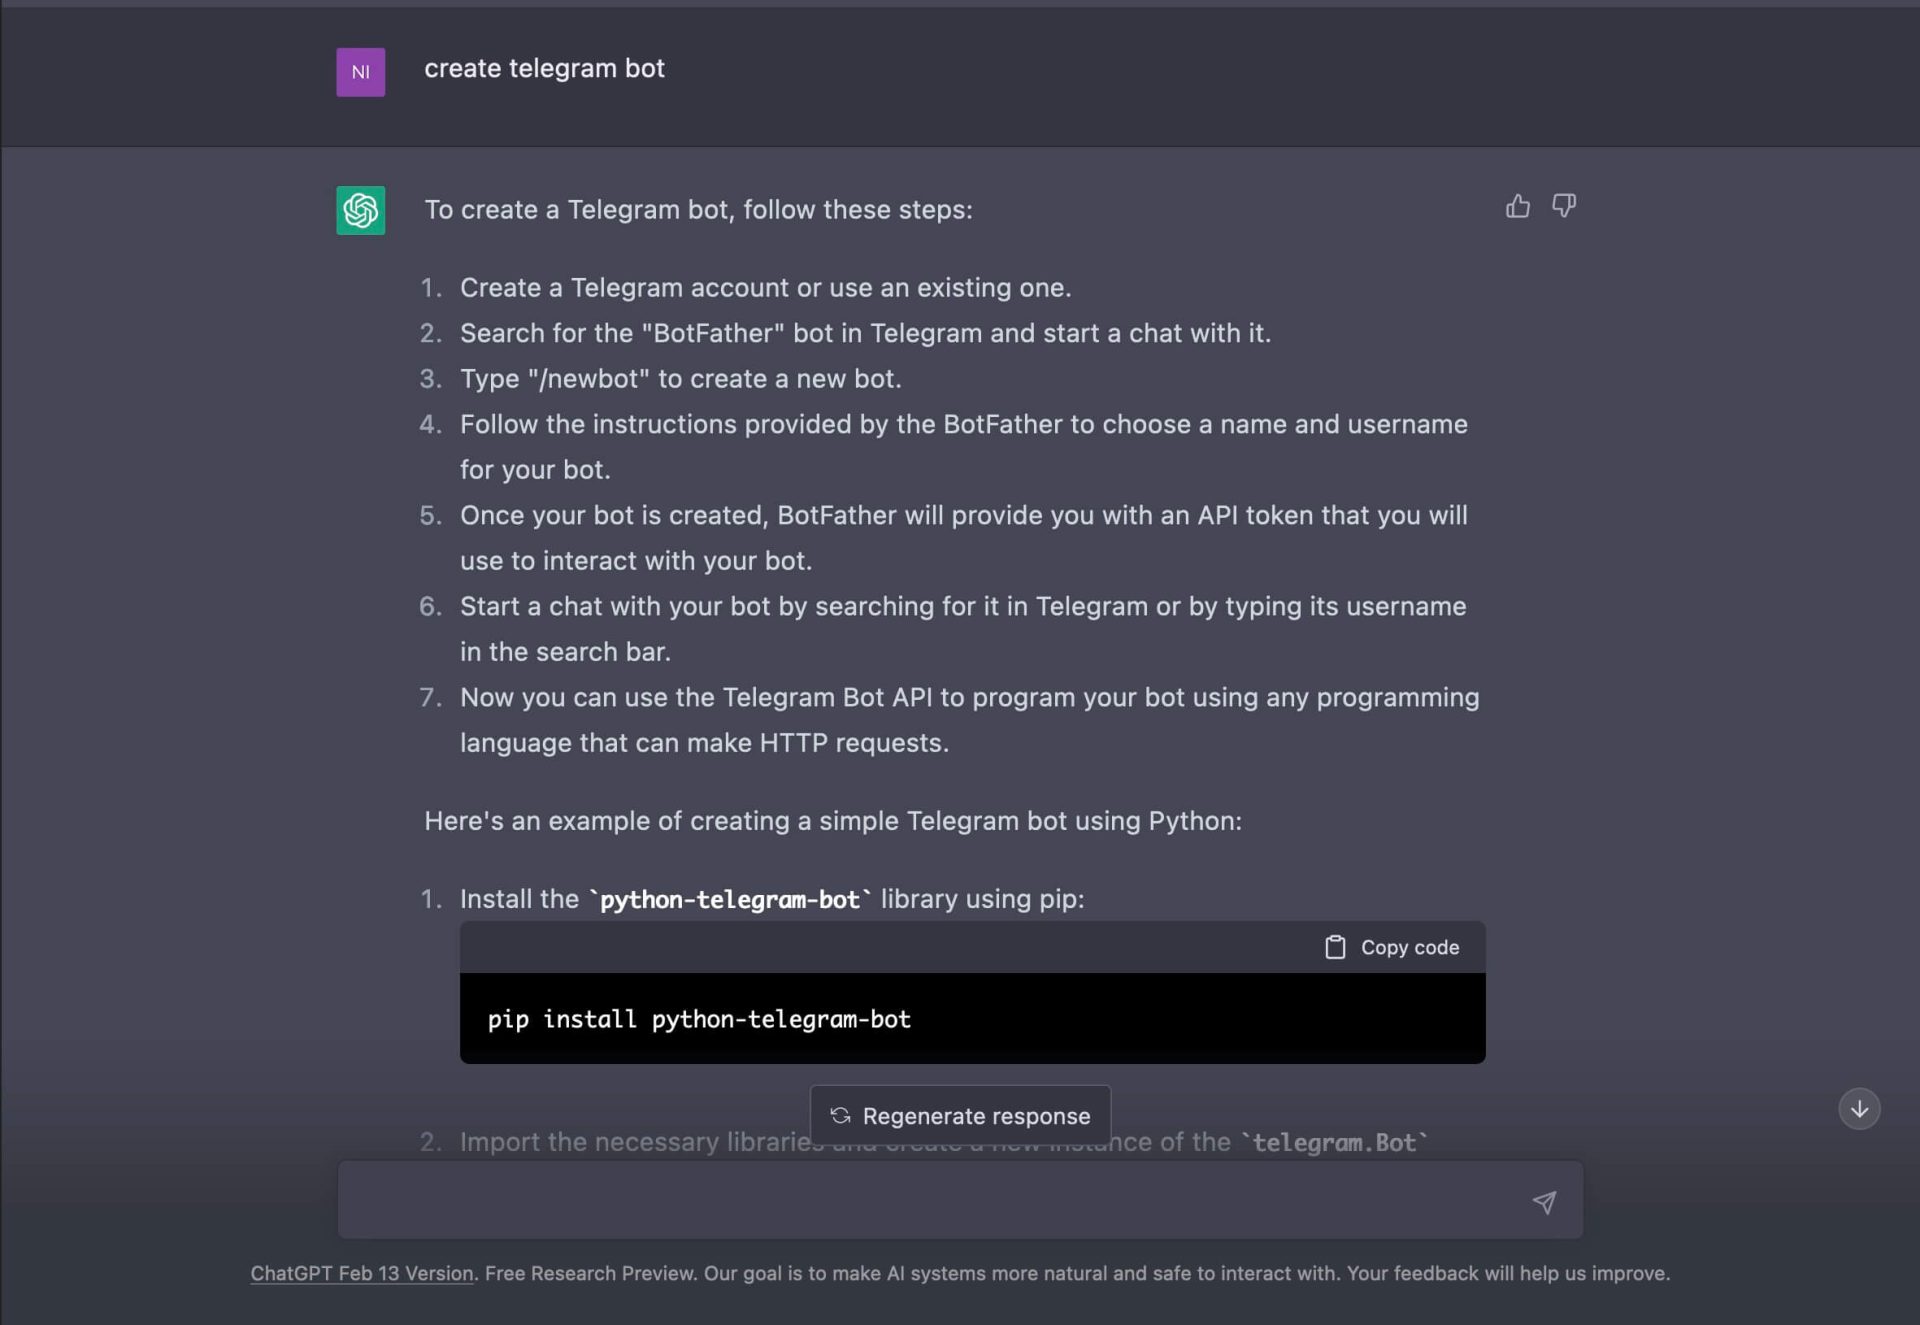Click the inline telegram.Bot code text

coord(1334,1142)
